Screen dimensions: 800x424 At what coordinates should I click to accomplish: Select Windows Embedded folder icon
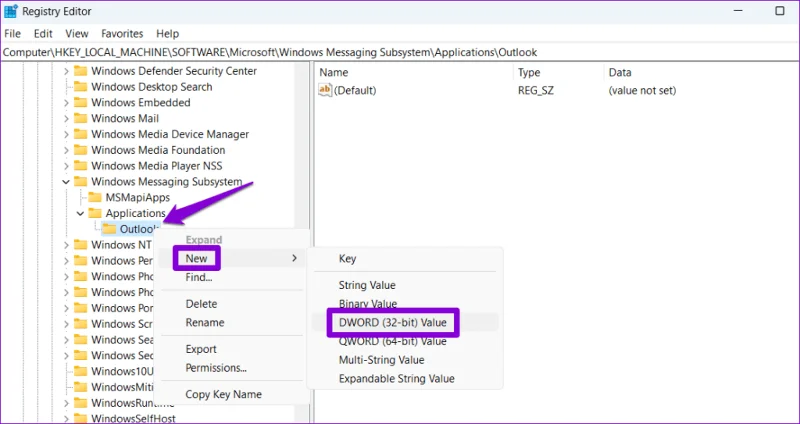pos(81,103)
